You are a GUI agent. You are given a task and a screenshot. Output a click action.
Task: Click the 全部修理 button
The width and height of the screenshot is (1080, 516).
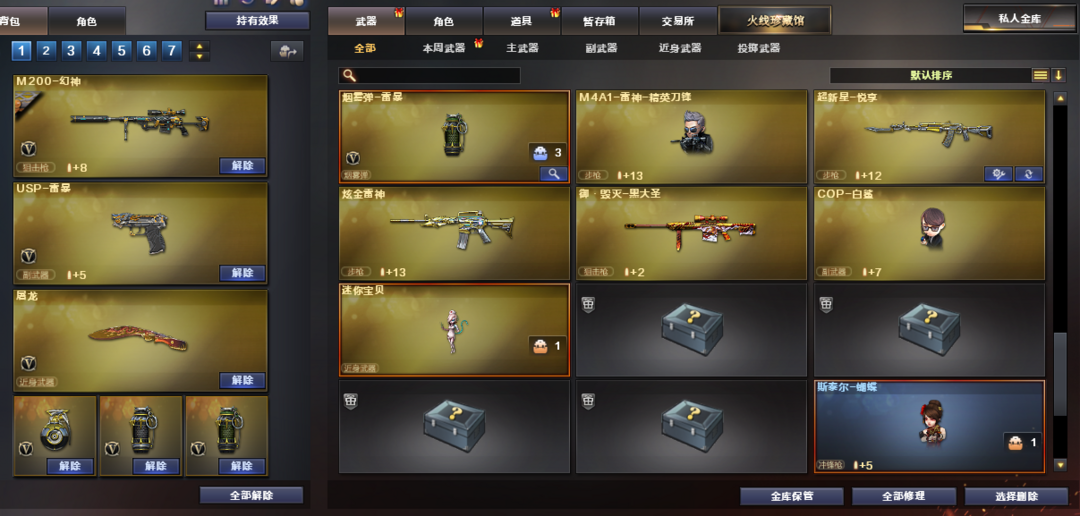click(x=904, y=496)
